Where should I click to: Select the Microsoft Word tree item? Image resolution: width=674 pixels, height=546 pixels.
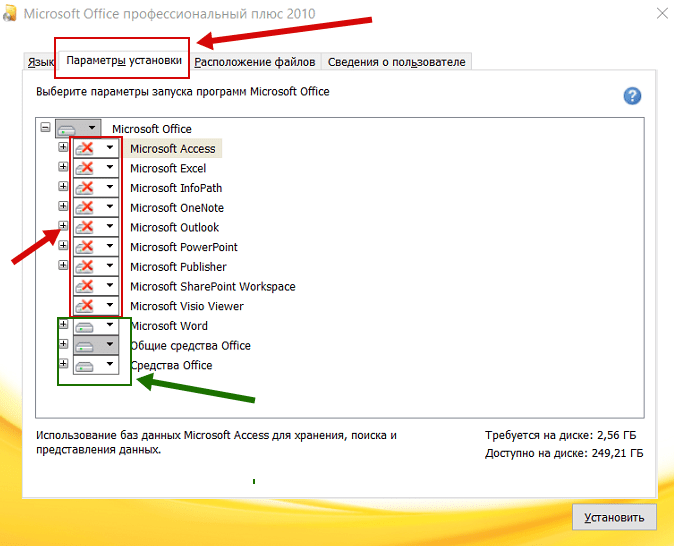pyautogui.click(x=169, y=326)
